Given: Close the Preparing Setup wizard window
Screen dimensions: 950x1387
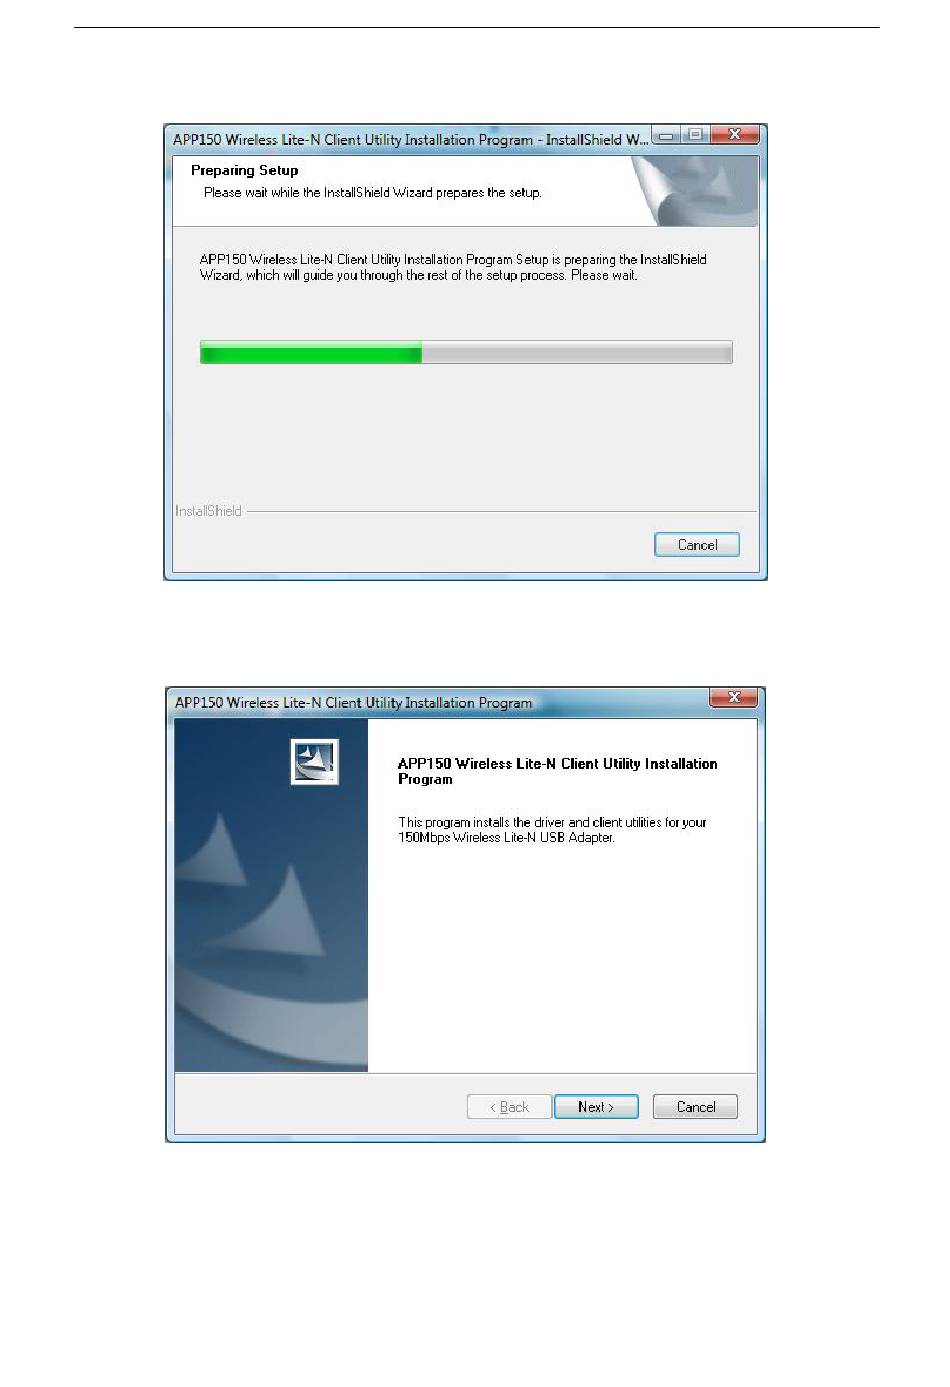Looking at the screenshot, I should [735, 134].
